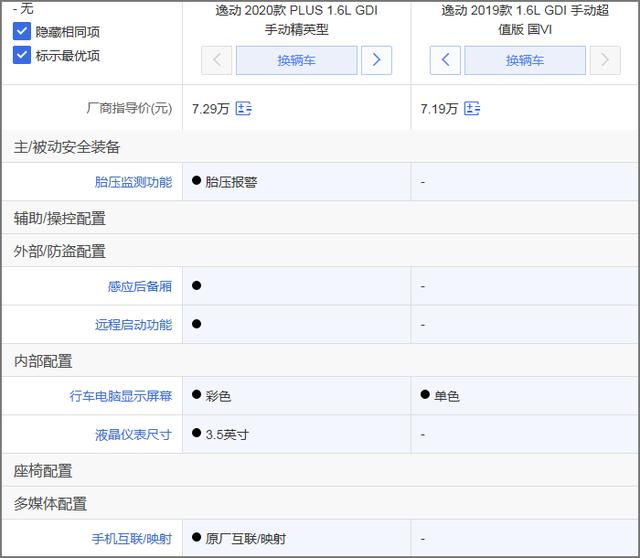Open the 手机互联/映射 link

click(x=131, y=538)
